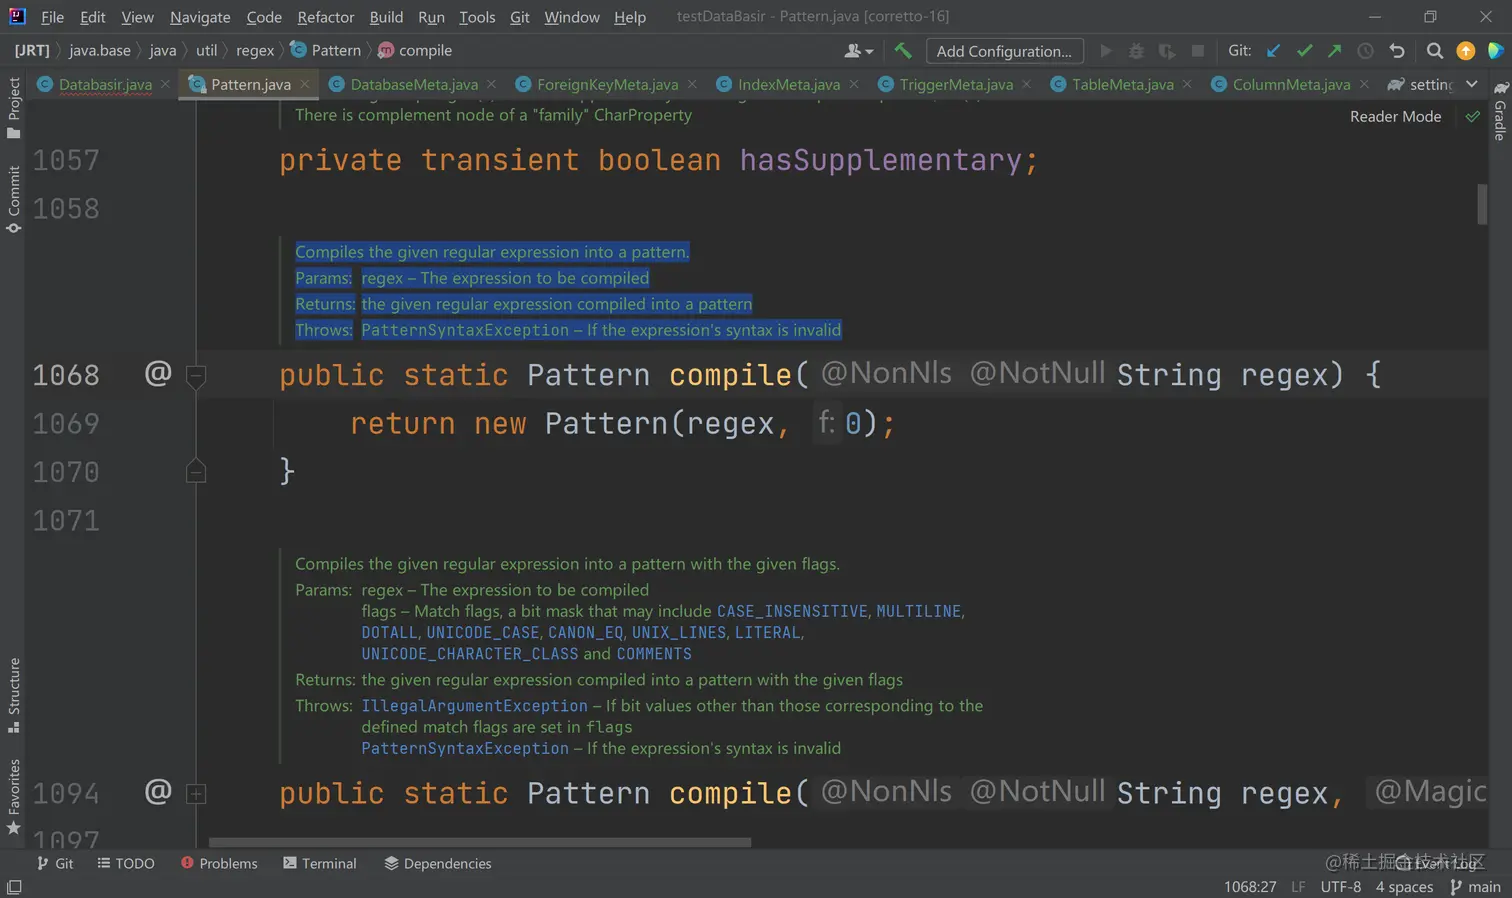The image size is (1512, 898).
Task: Expand folded method at line 1094
Action: click(196, 794)
